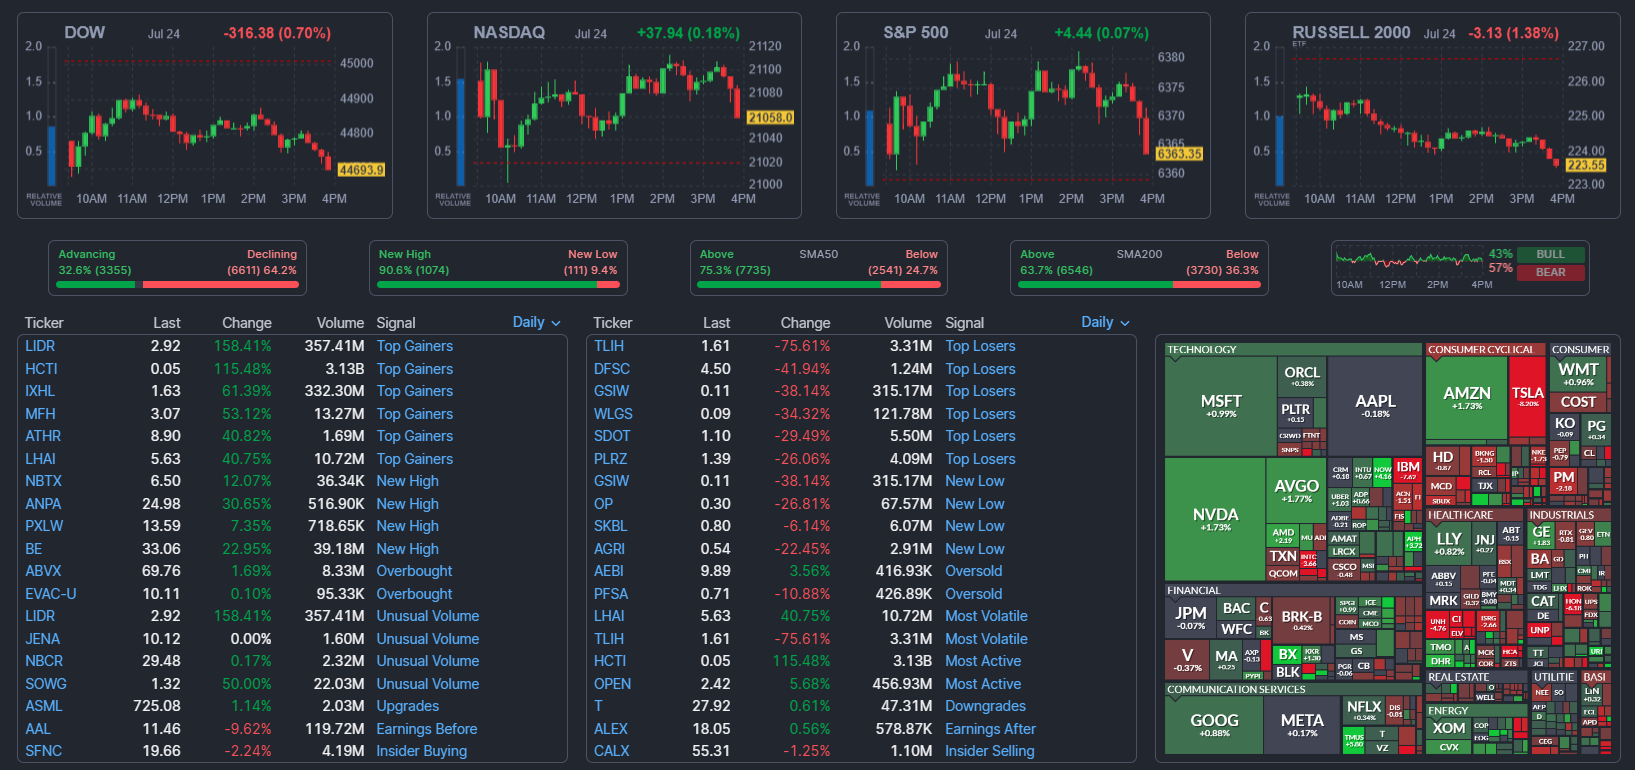The width and height of the screenshot is (1635, 770).
Task: Open ticker HCTI in Top Gainers row
Action: [41, 369]
